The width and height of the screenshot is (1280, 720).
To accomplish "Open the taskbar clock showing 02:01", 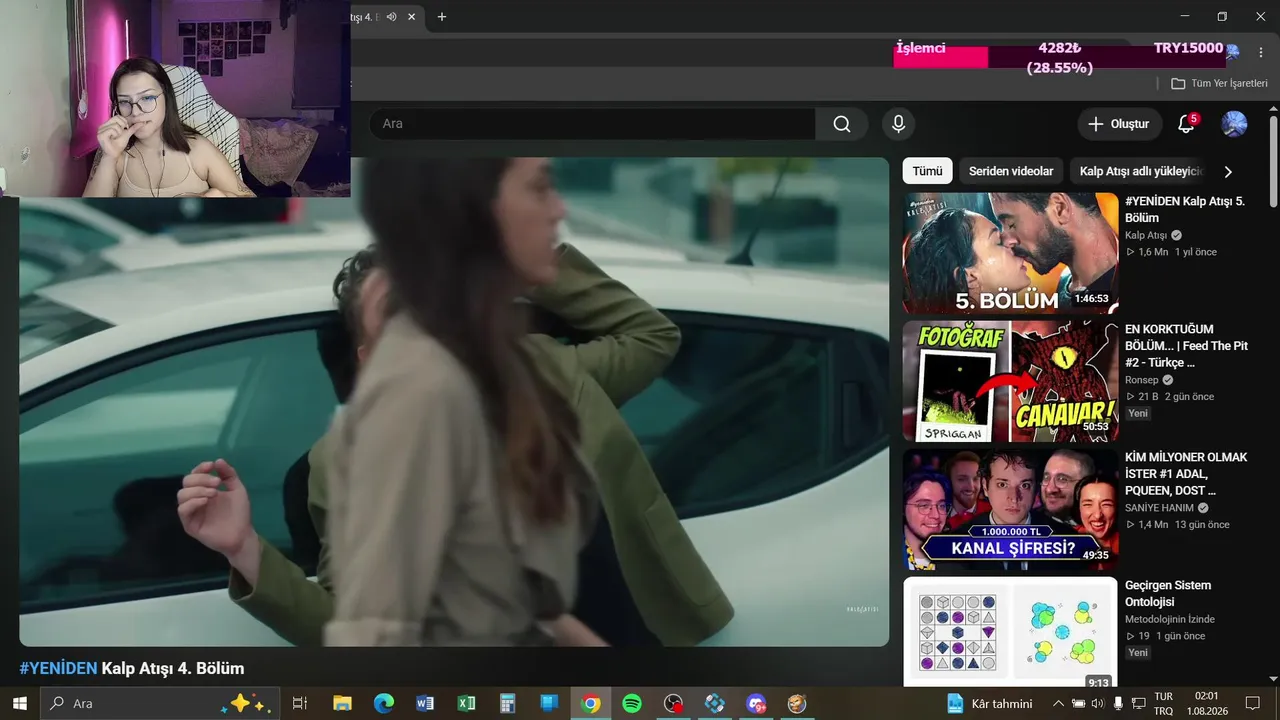I will pyautogui.click(x=1206, y=703).
